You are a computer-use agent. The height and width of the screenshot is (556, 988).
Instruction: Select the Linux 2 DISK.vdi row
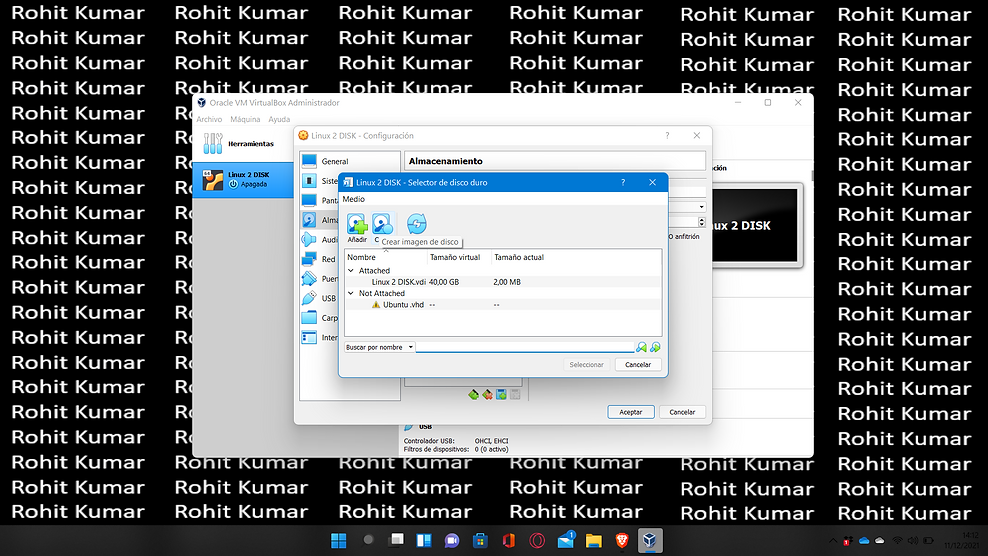pyautogui.click(x=503, y=282)
